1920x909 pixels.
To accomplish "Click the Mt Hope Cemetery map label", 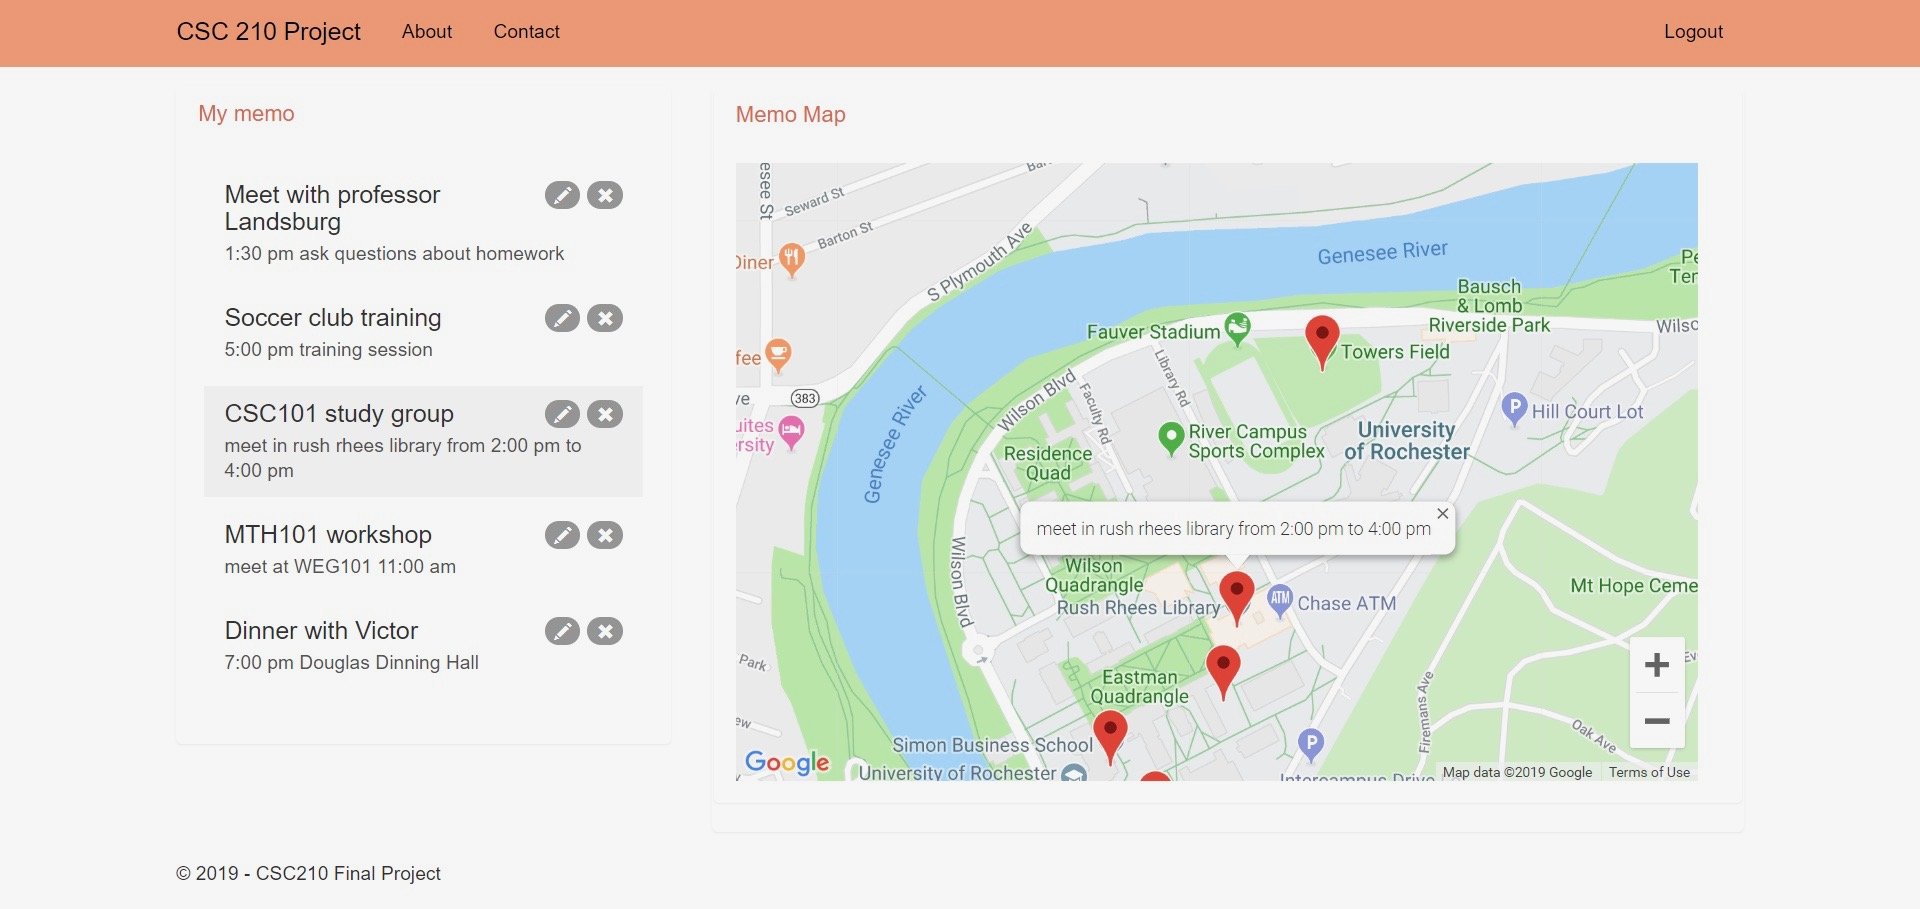I will (1634, 586).
